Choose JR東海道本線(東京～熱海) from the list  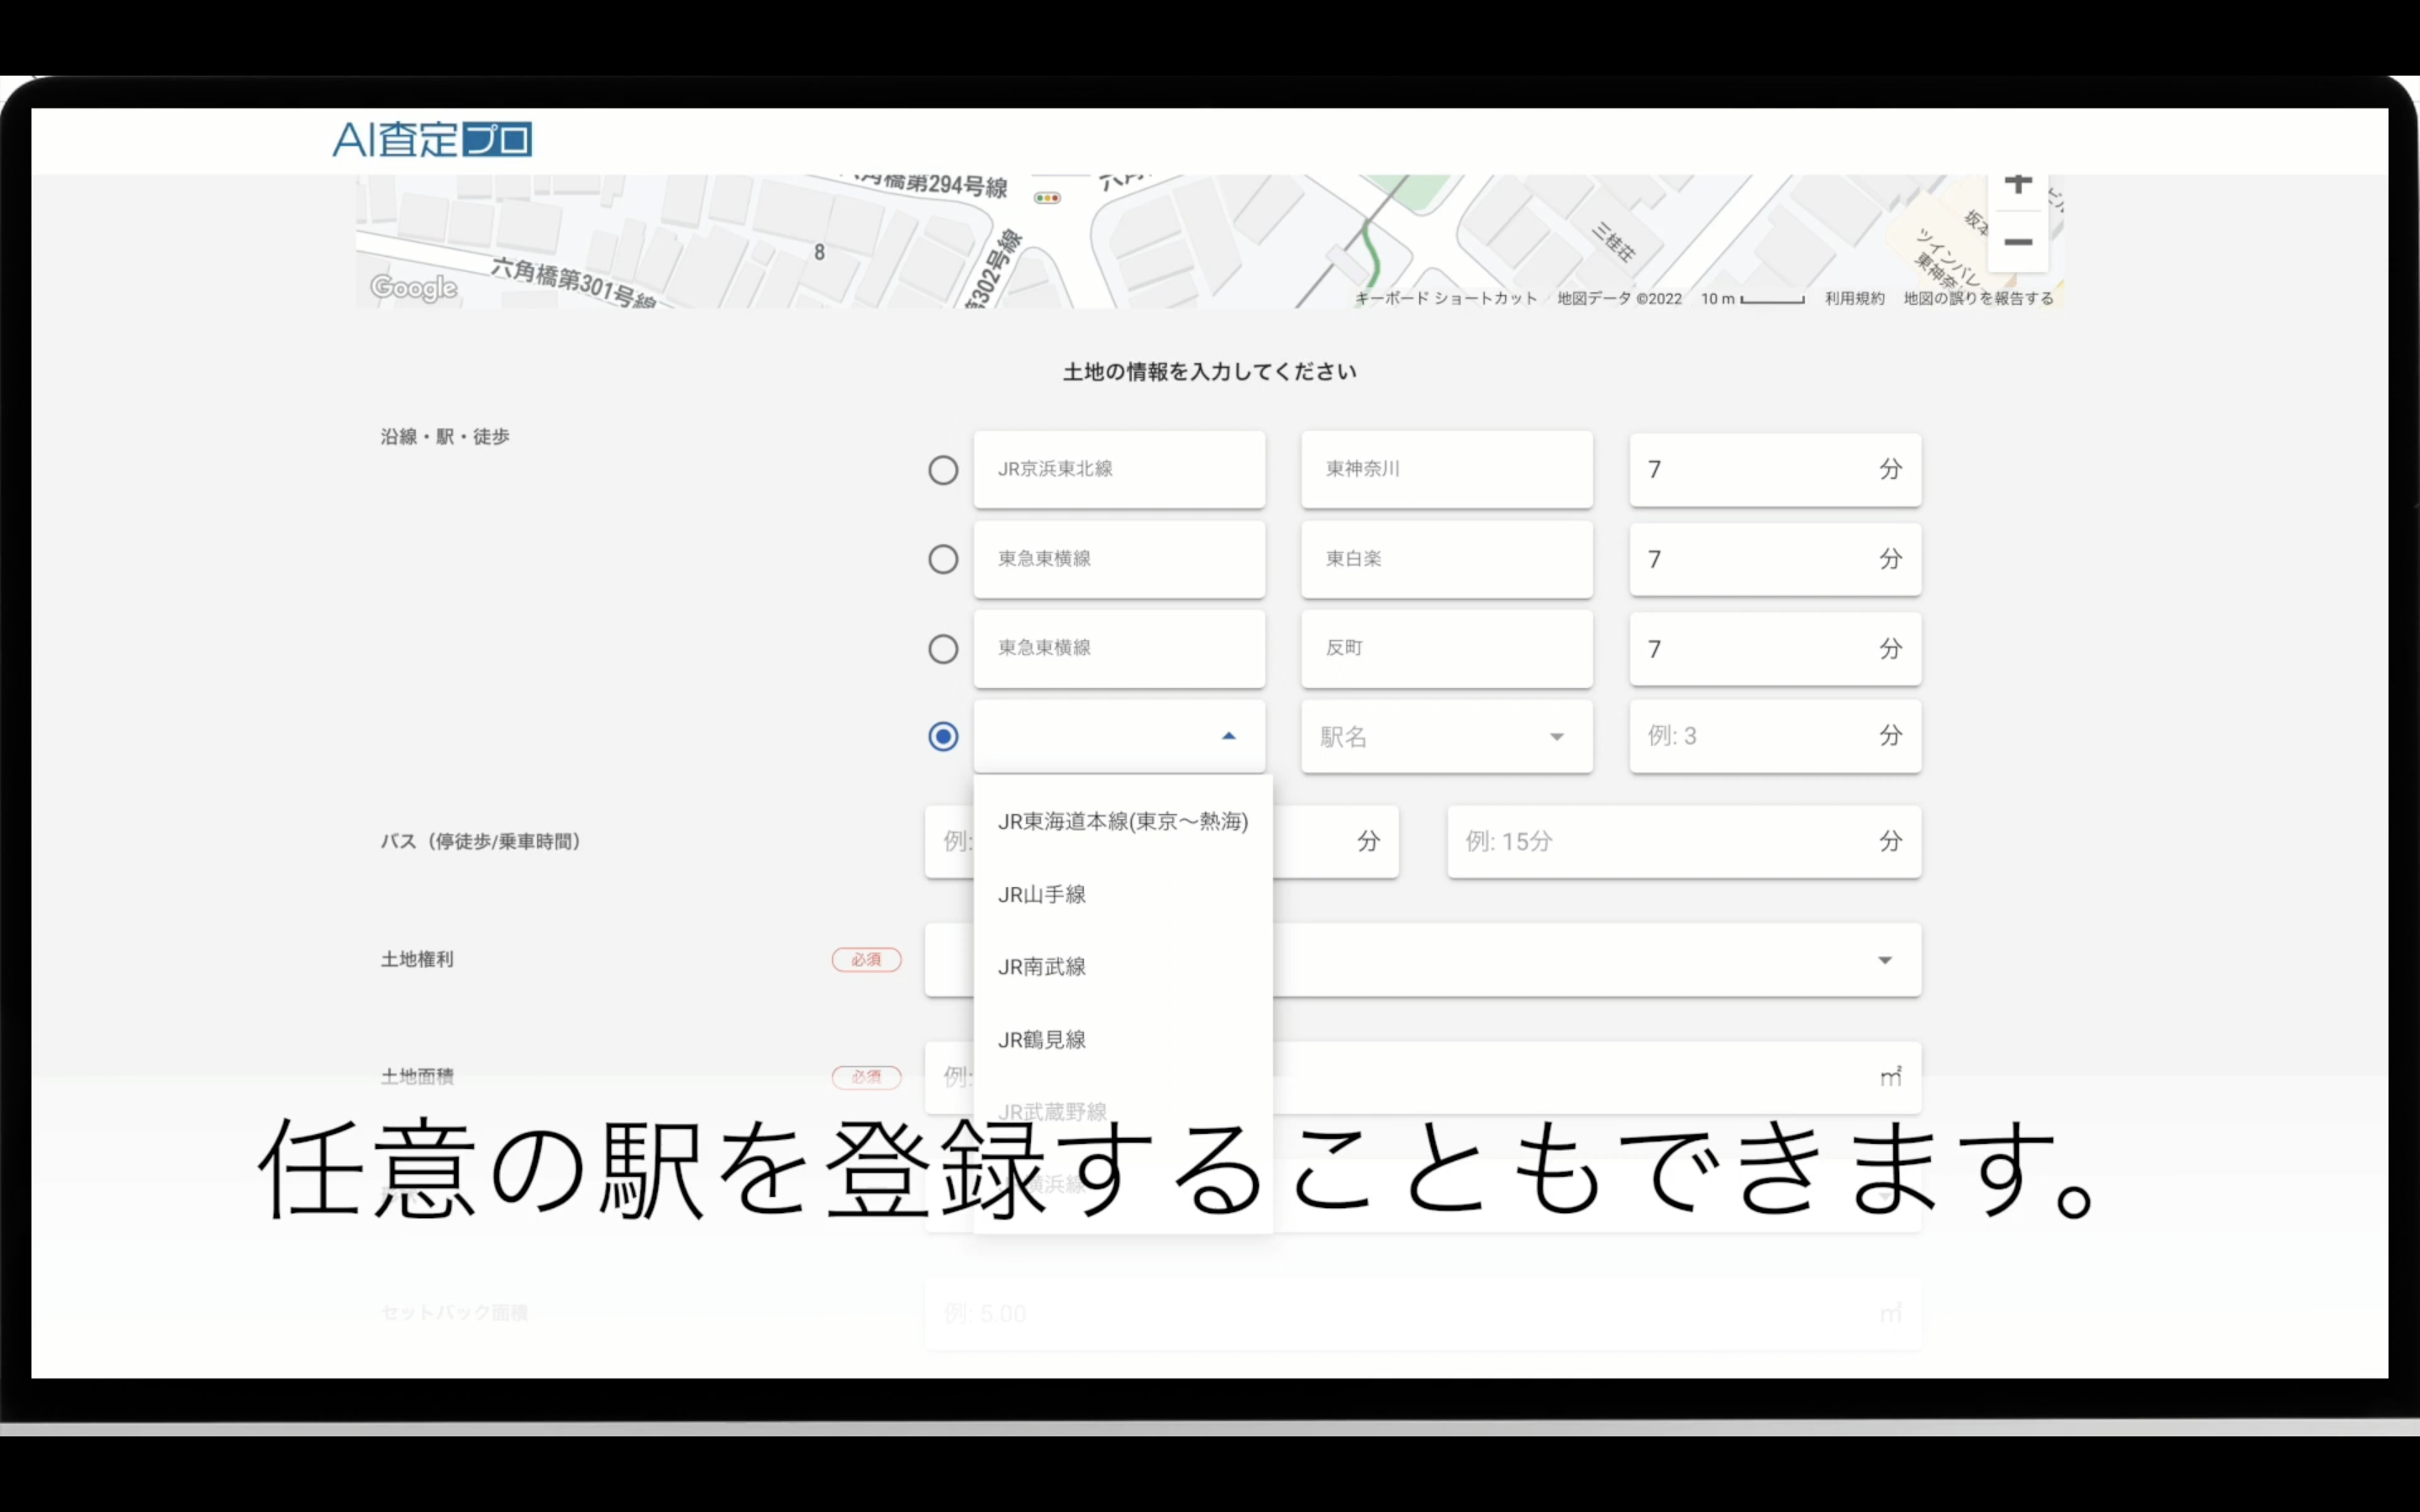pyautogui.click(x=1123, y=821)
